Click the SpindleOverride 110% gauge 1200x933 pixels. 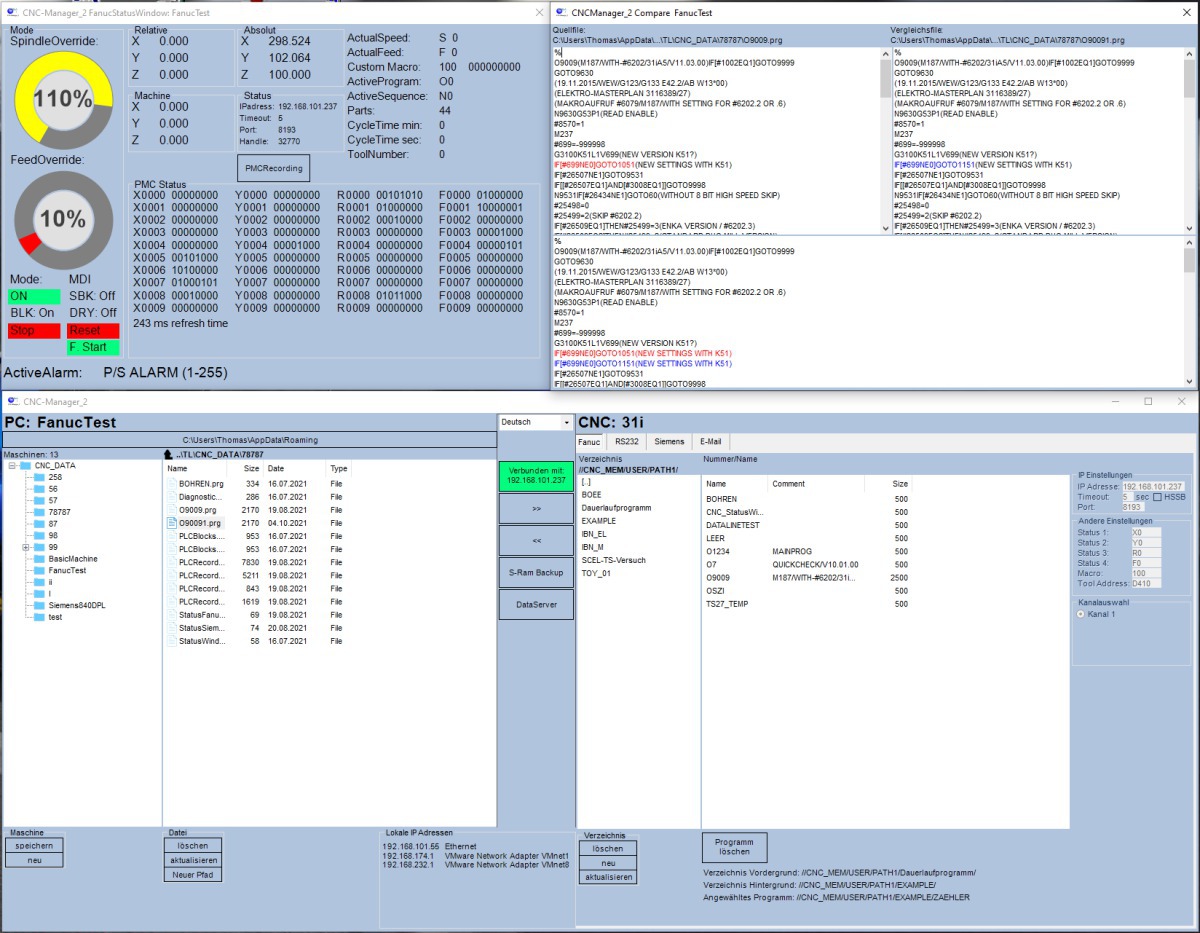pos(62,99)
